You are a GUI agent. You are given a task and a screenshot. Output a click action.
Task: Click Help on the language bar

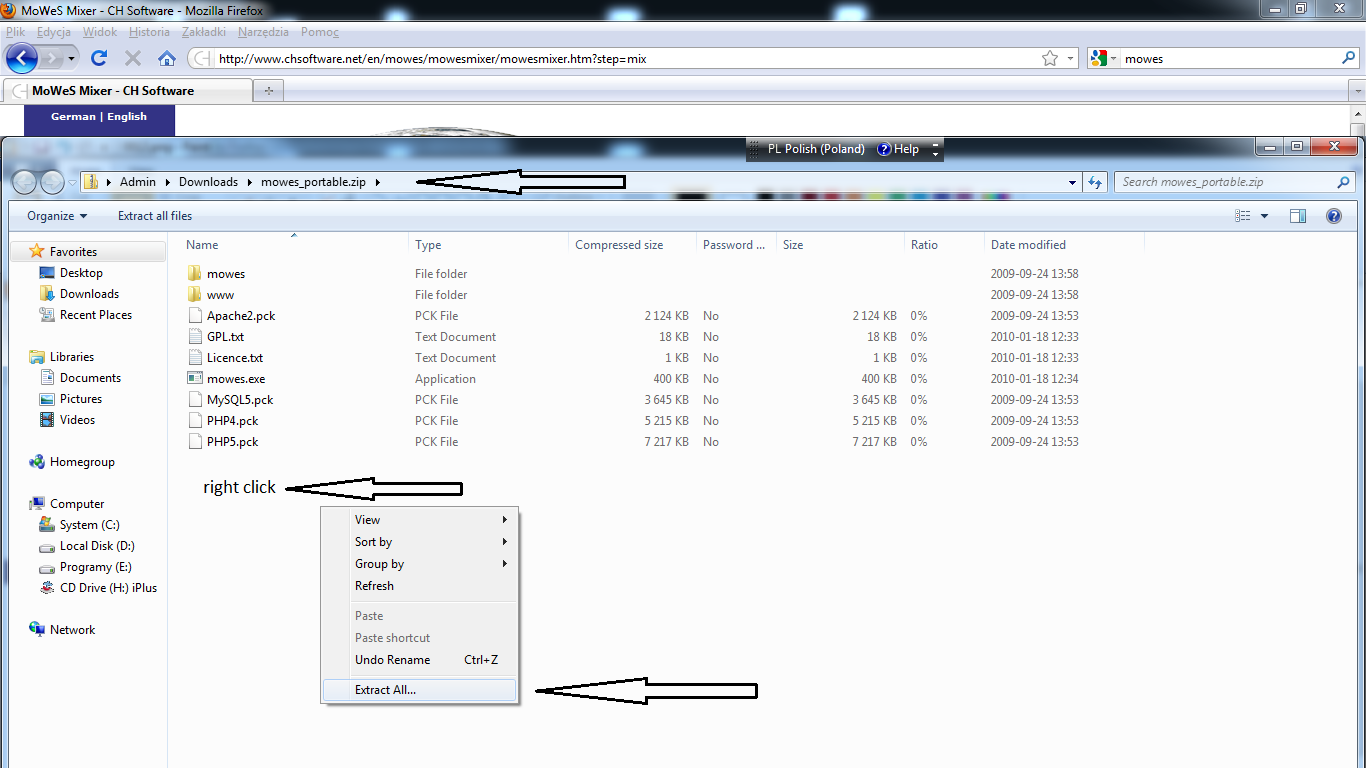tap(898, 149)
